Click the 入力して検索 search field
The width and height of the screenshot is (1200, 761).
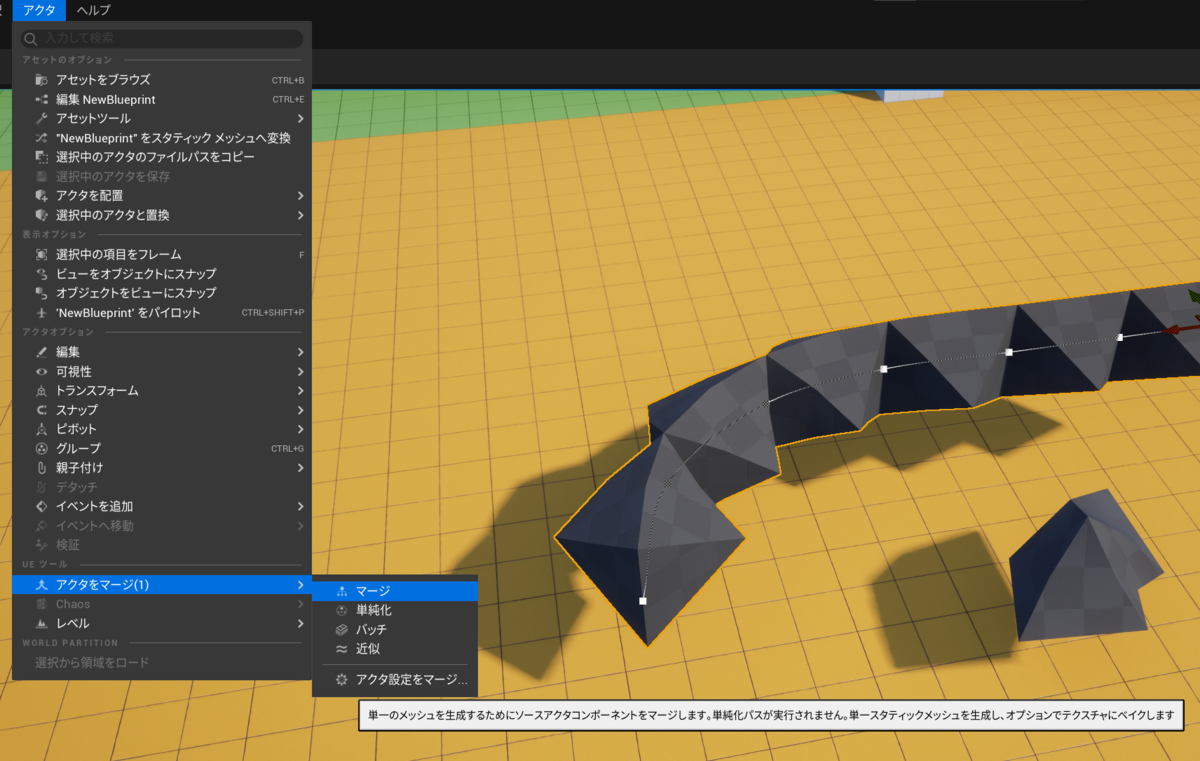coord(160,38)
